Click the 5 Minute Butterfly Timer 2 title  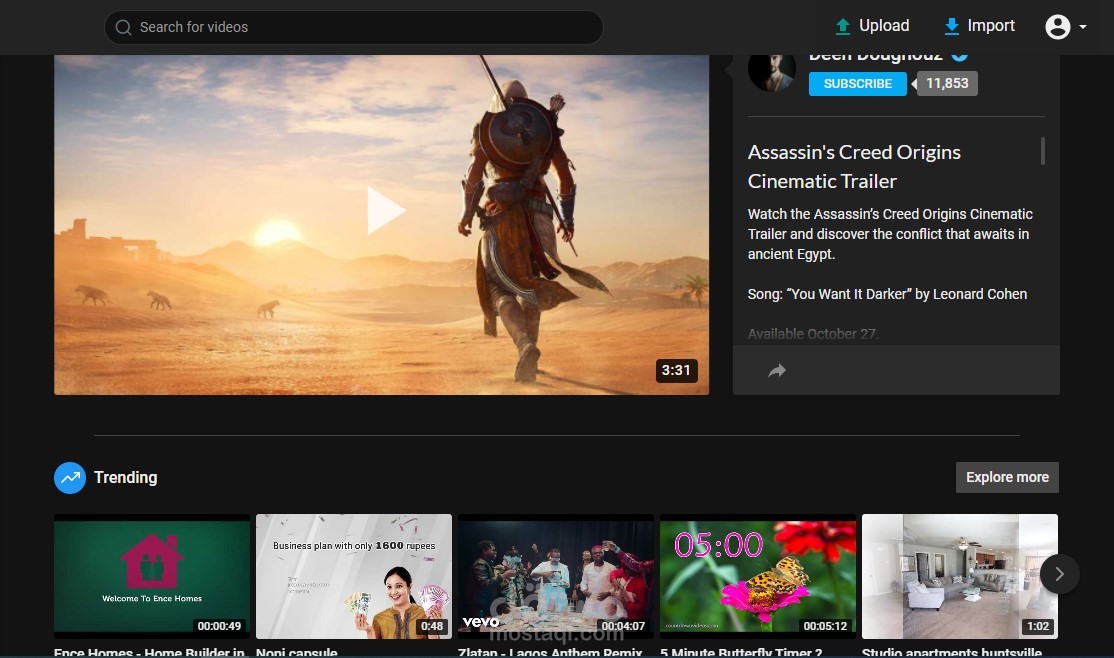(741, 652)
